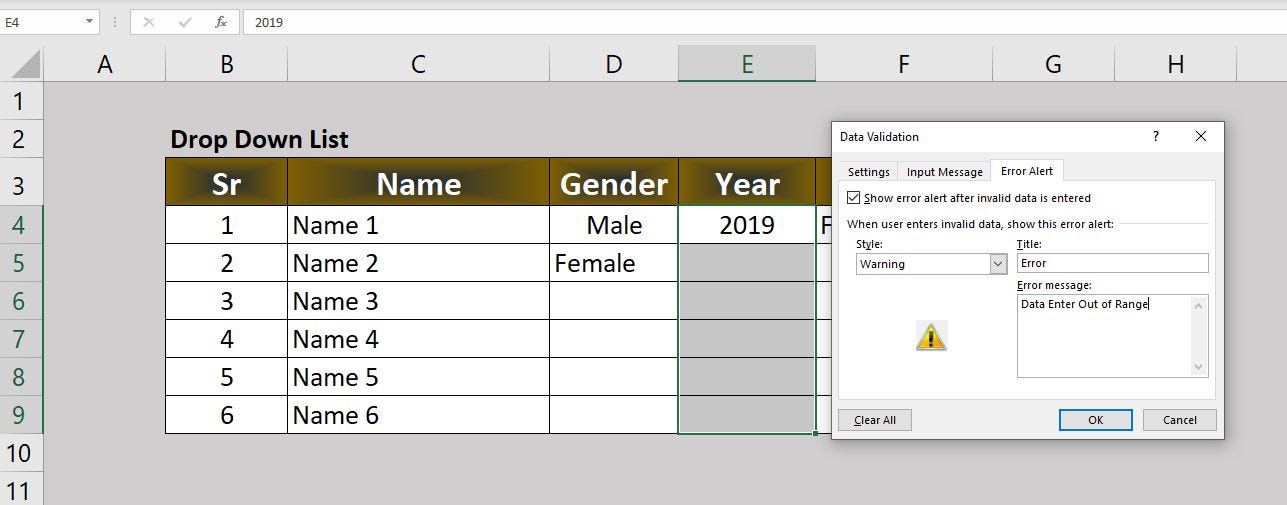This screenshot has width=1287, height=505.
Task: Click the error message scrollbar up arrow
Action: coord(1199,304)
